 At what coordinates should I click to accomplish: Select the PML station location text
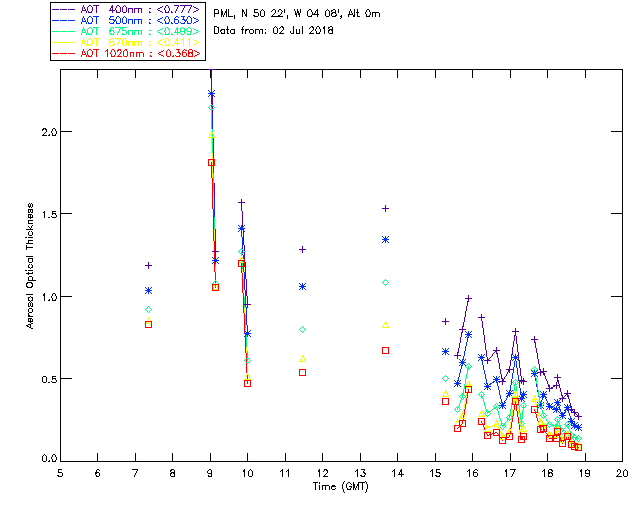click(x=297, y=14)
